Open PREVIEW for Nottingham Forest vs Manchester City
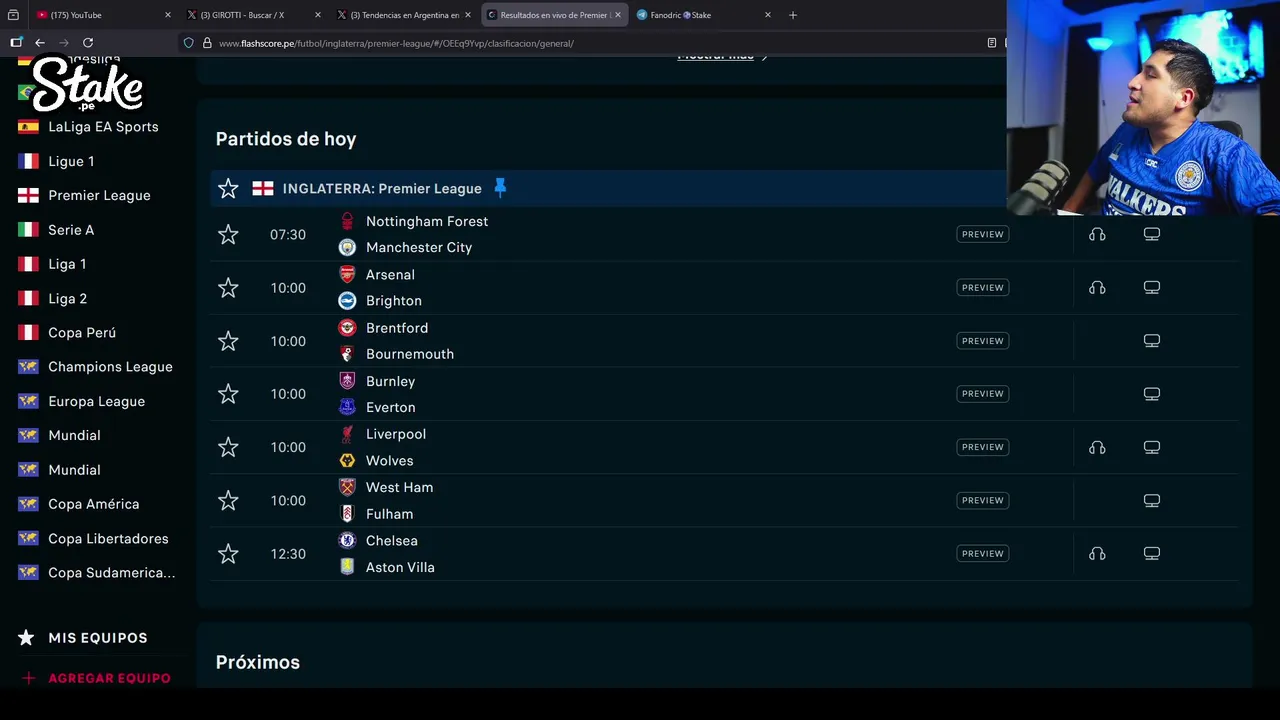 point(982,234)
